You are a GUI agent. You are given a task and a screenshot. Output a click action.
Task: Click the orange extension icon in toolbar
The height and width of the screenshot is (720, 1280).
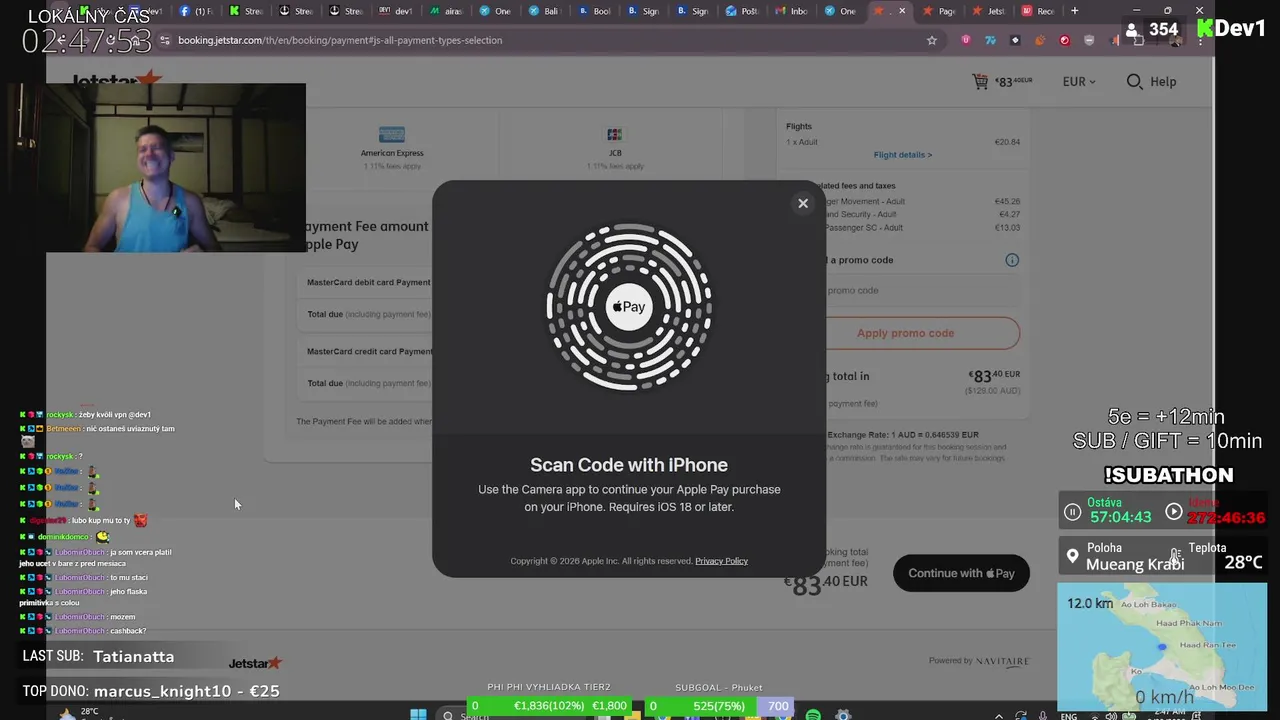(1040, 40)
